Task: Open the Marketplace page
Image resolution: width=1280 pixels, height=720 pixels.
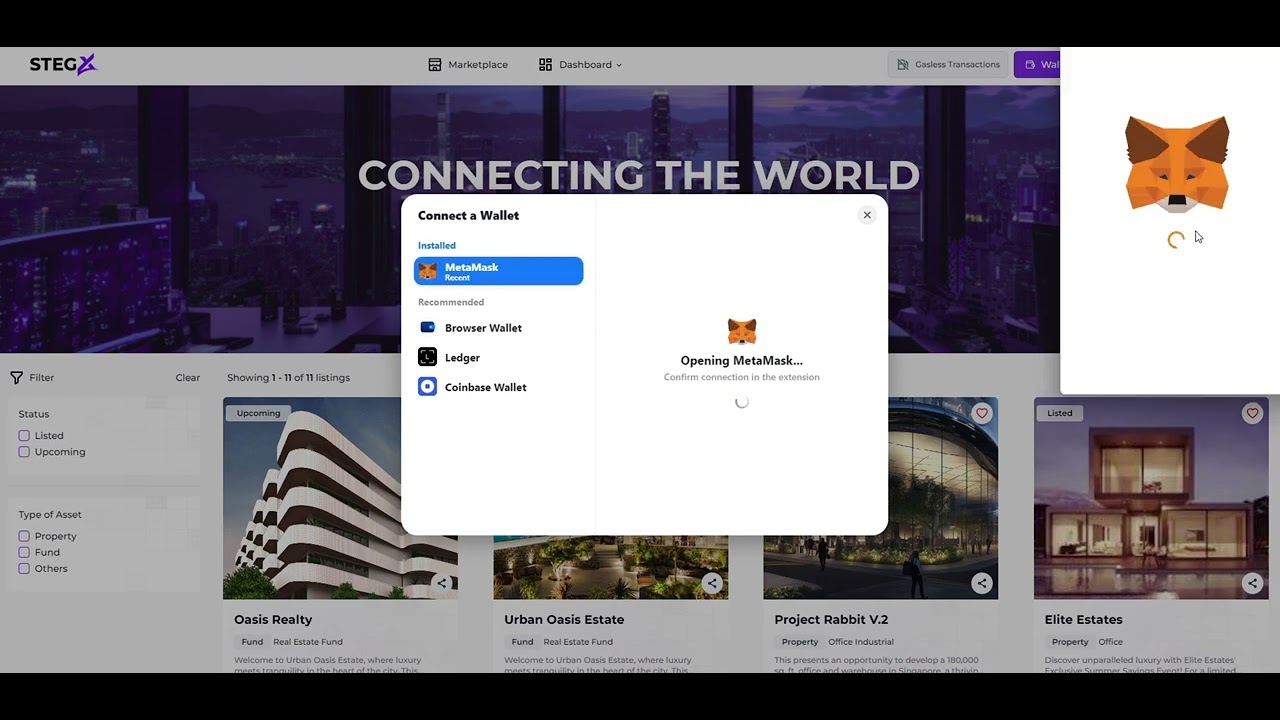Action: coord(468,64)
